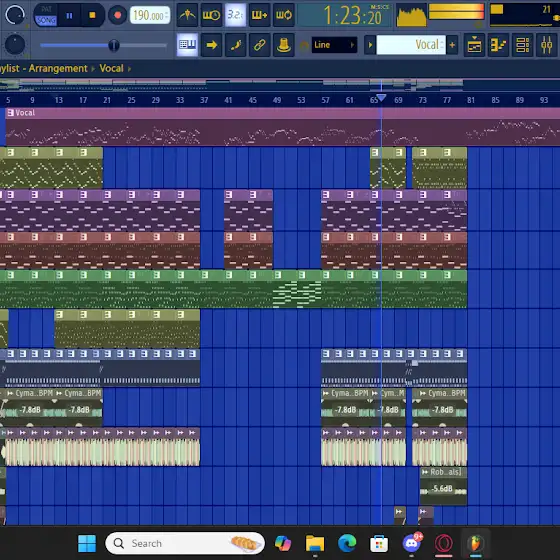Open the Vocal clip menu icon

pyautogui.click(x=10, y=113)
